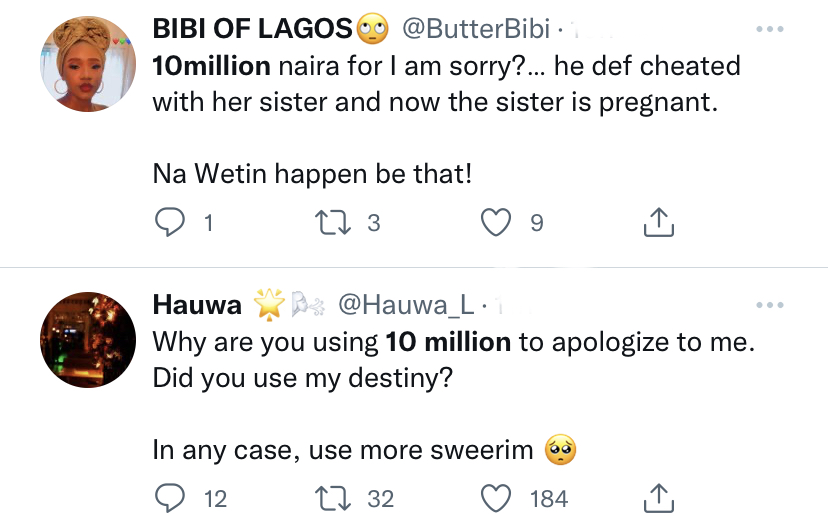Open more options on Hauwa's tweet
Image resolution: width=828 pixels, height=516 pixels.
tap(770, 305)
